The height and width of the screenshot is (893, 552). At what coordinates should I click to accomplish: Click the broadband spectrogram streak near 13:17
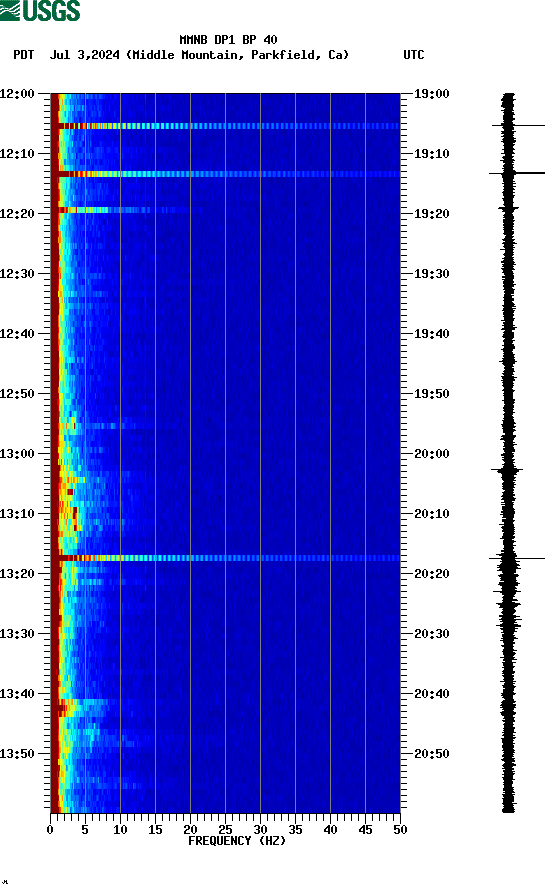226,558
